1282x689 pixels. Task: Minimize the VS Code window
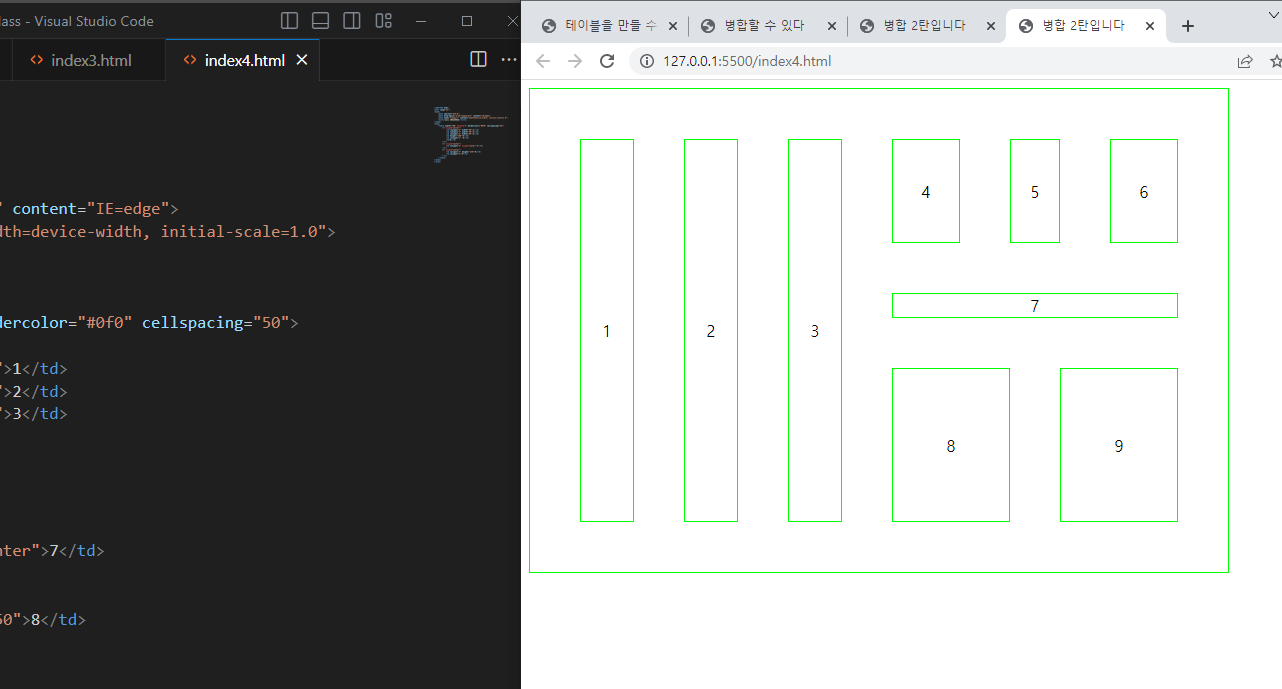pos(421,20)
